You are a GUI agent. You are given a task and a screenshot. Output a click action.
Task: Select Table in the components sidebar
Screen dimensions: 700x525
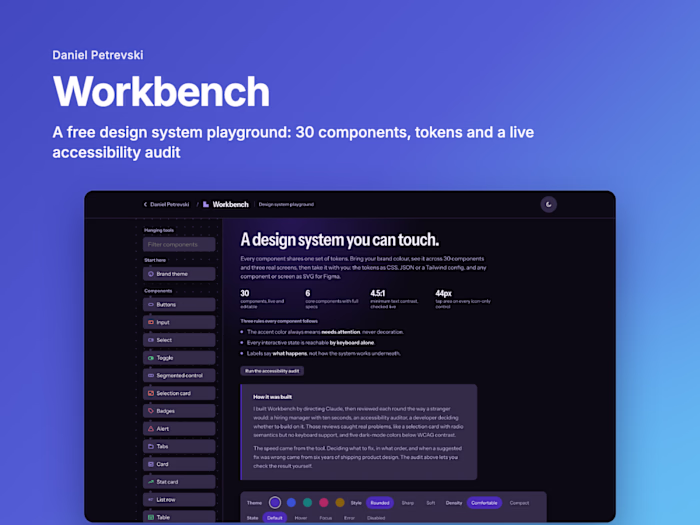(x=179, y=517)
